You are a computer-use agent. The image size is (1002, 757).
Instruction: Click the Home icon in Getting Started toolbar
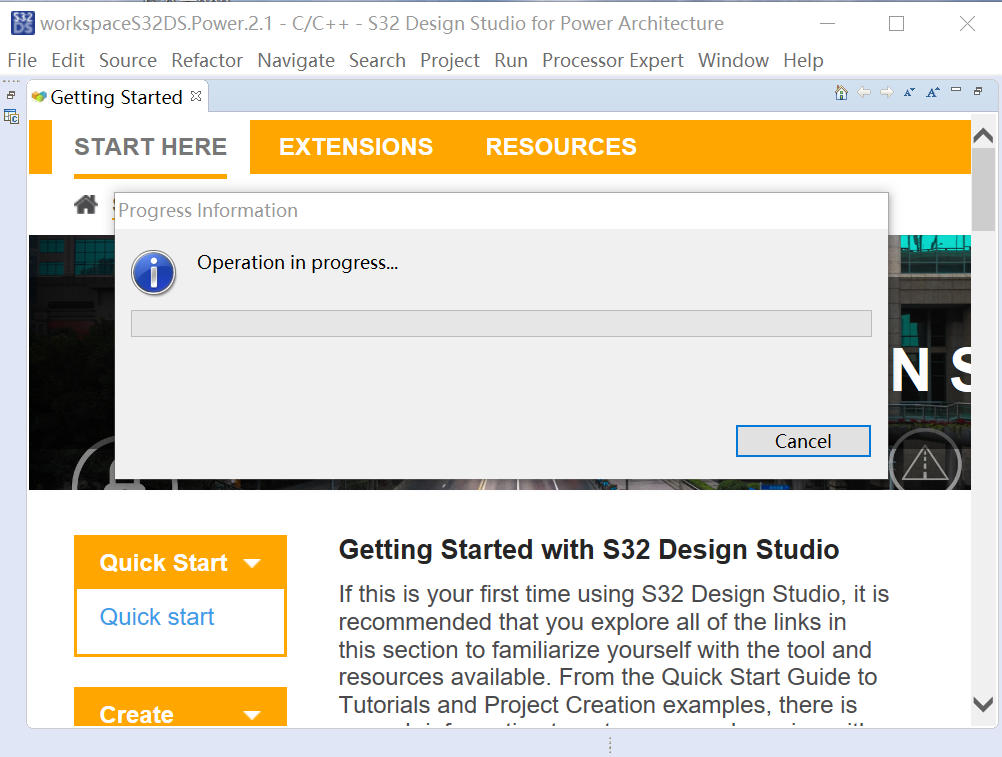(841, 93)
